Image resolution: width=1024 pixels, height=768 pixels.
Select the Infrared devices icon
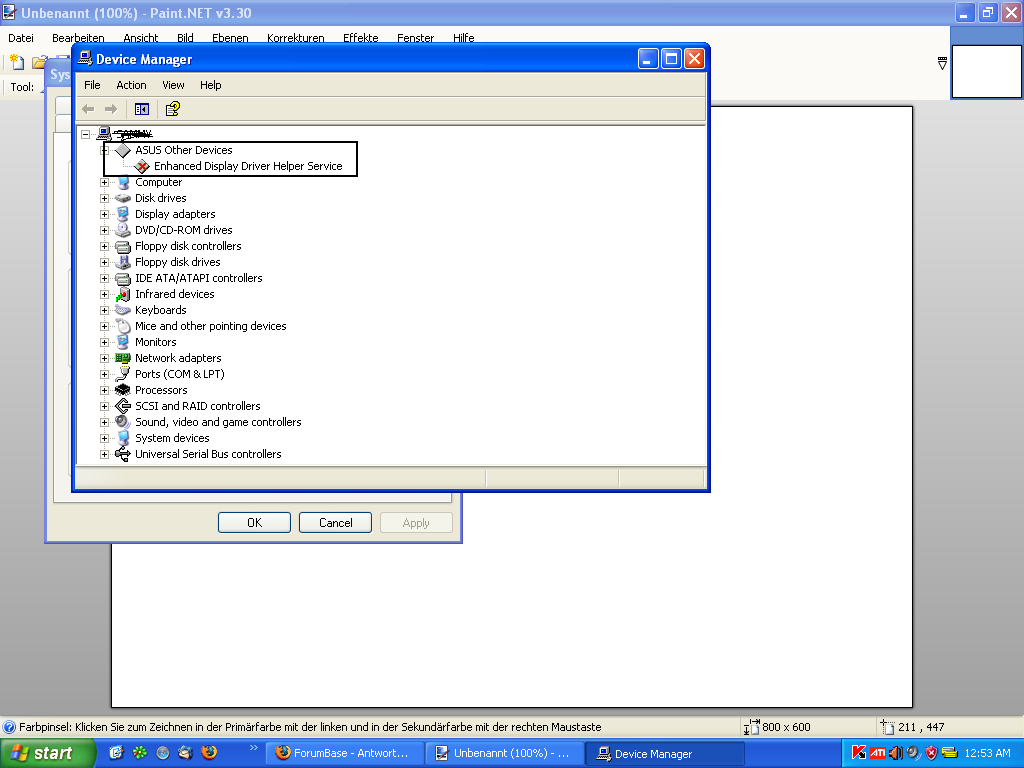(123, 295)
